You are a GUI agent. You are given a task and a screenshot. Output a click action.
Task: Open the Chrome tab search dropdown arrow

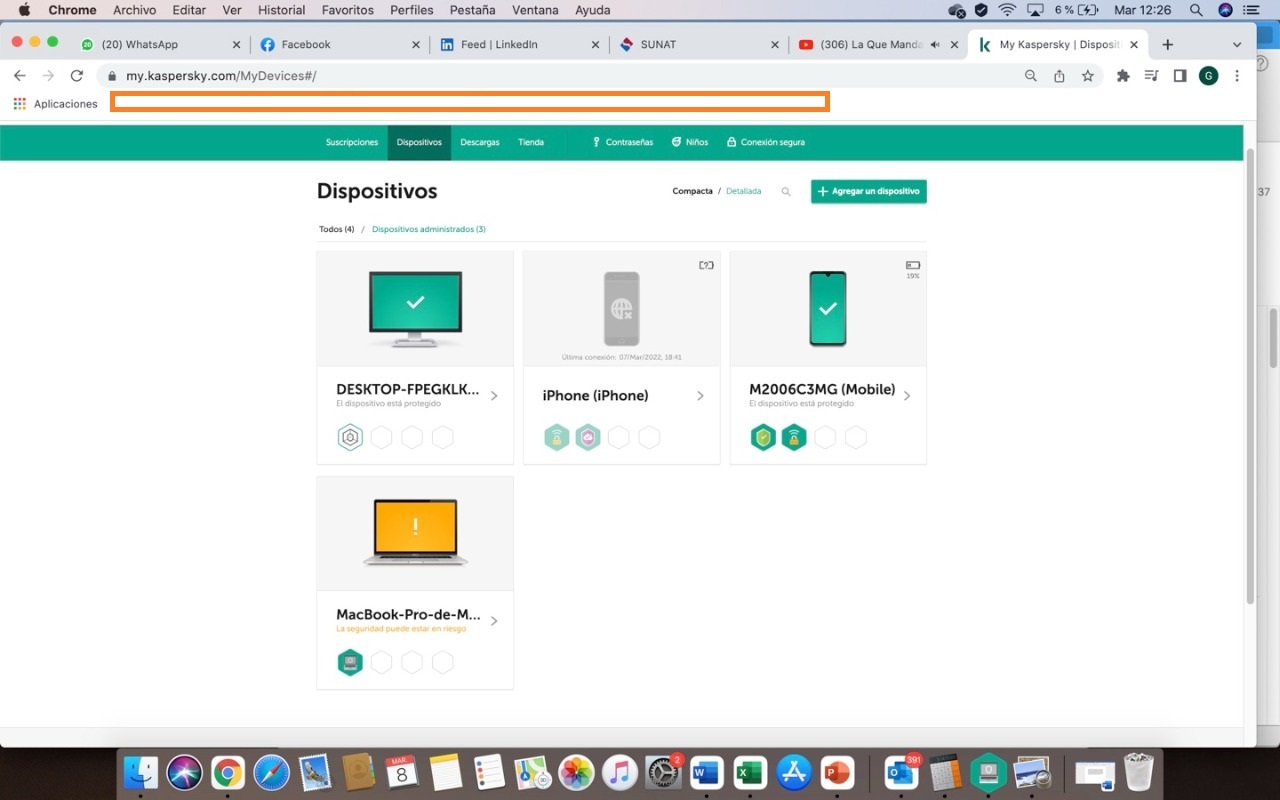[1237, 44]
